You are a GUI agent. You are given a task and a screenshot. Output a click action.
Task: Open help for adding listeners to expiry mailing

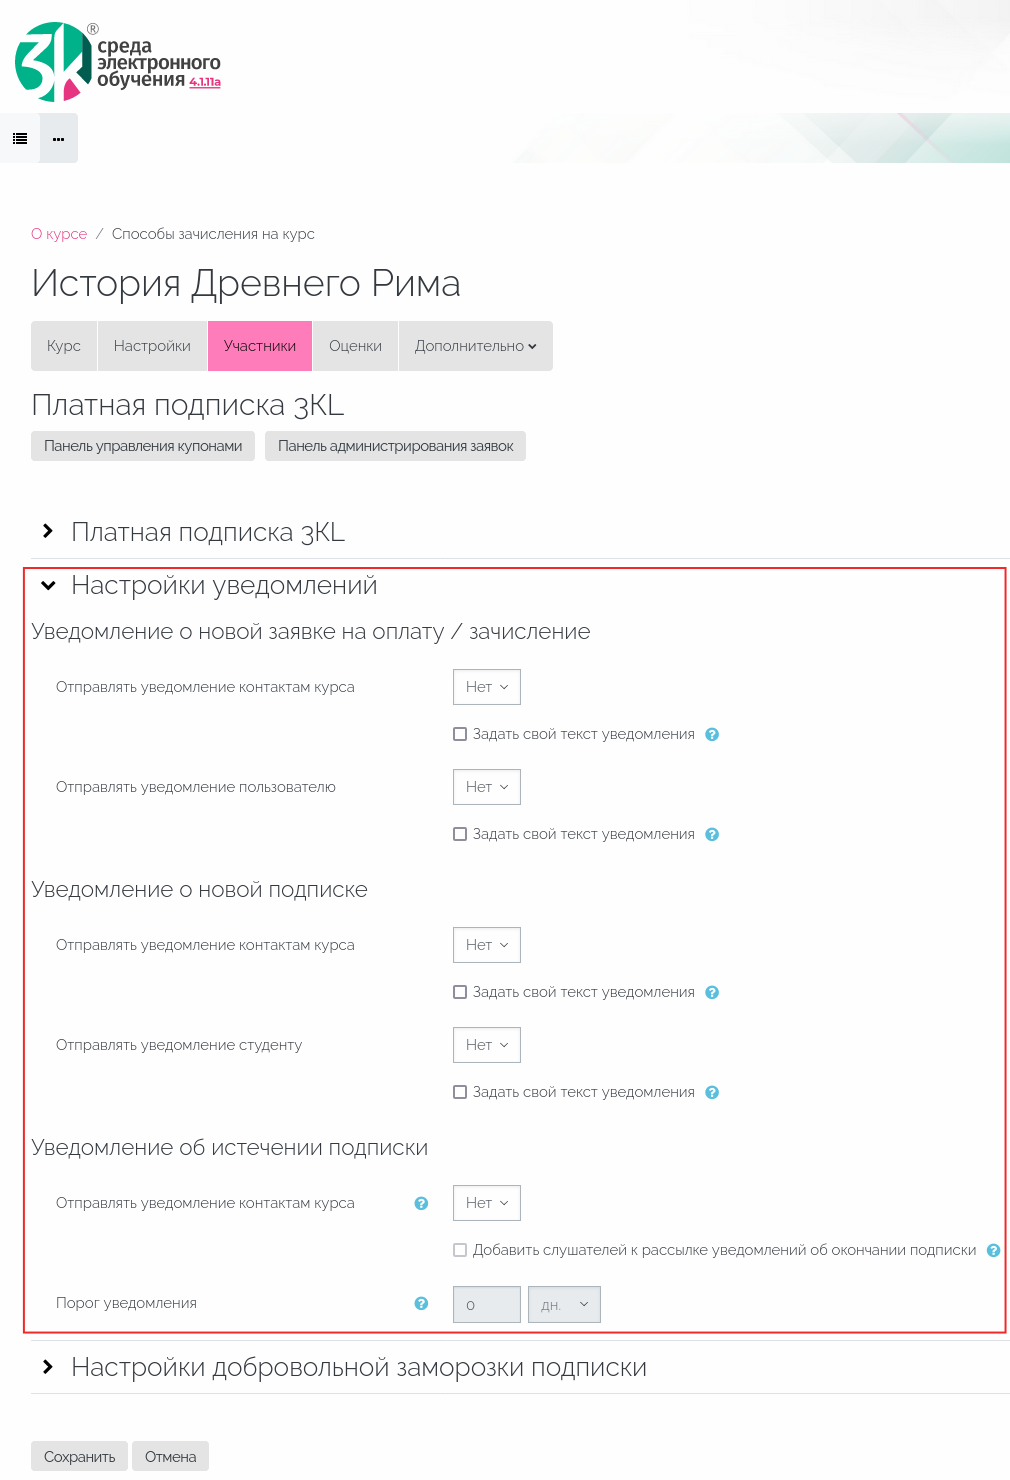[993, 1250]
